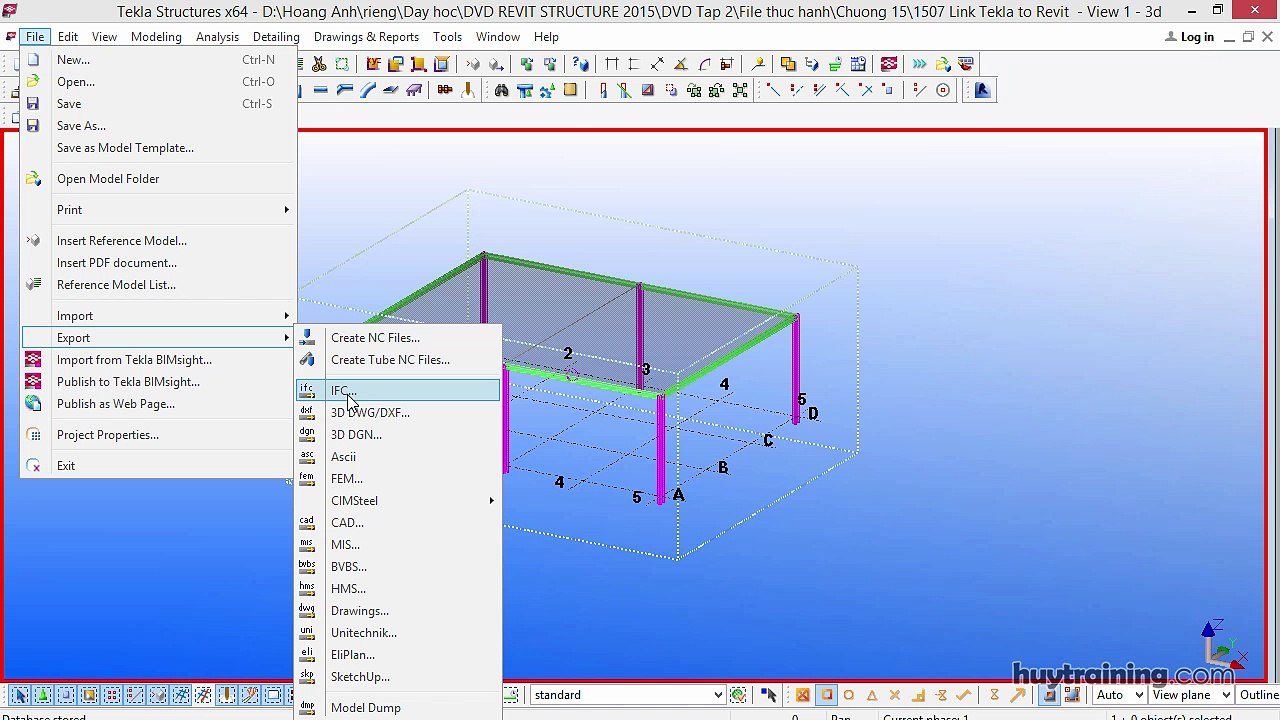
Task: Click the skp icon beside SketchUp
Action: tap(307, 676)
